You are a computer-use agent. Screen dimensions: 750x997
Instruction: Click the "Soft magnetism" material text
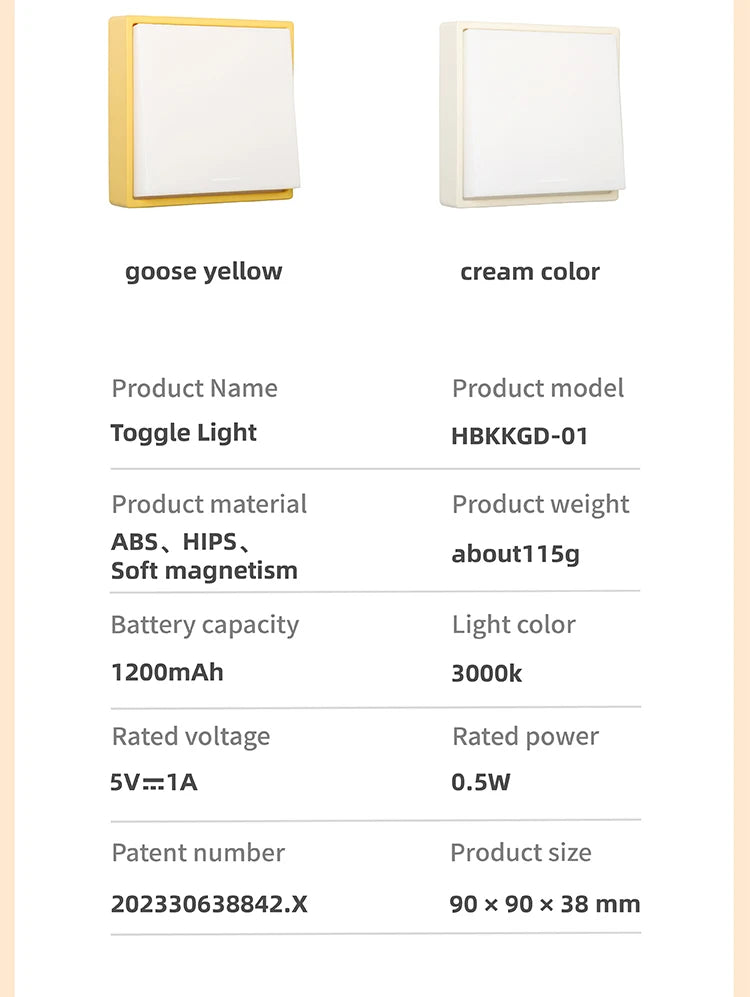[204, 571]
